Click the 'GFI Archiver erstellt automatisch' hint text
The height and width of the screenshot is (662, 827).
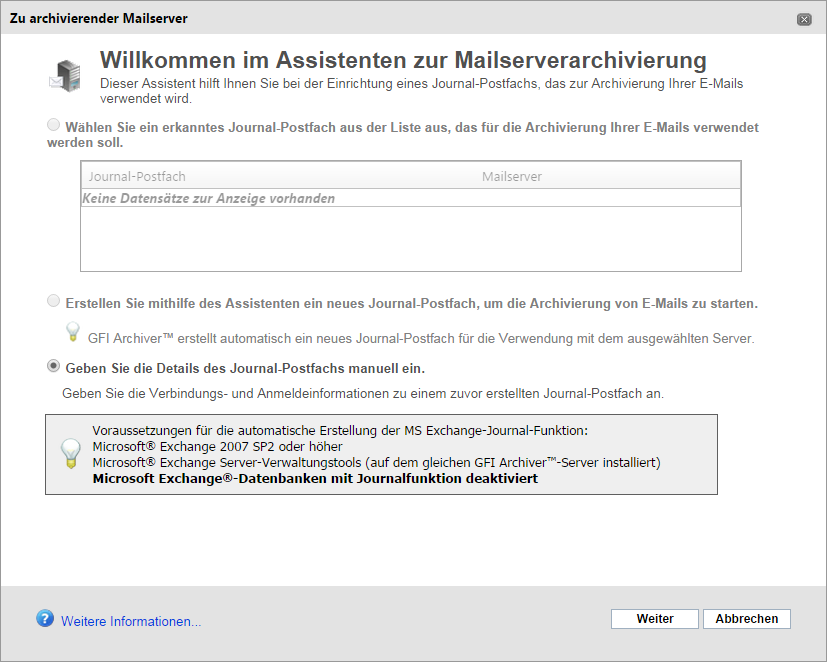[x=421, y=339]
